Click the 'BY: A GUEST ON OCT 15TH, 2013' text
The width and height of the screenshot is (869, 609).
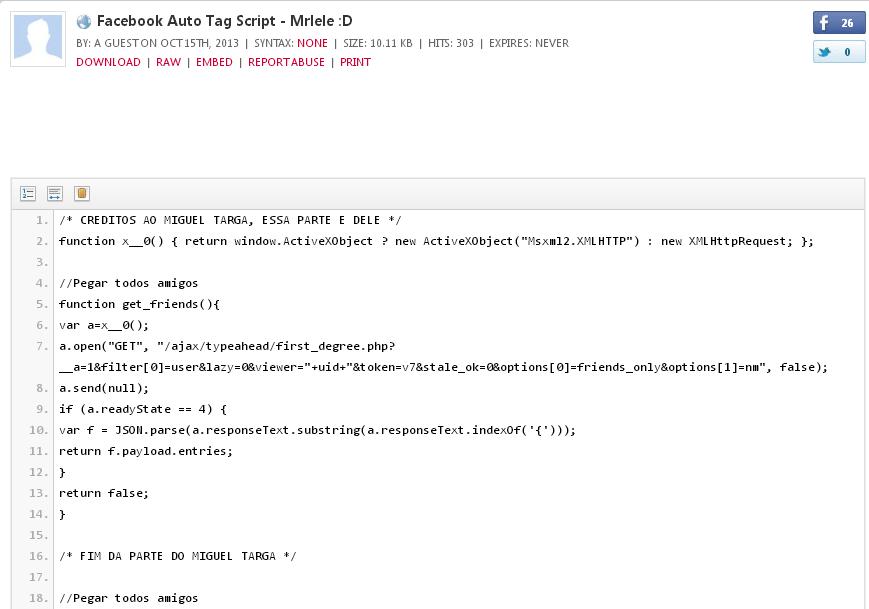pyautogui.click(x=157, y=43)
